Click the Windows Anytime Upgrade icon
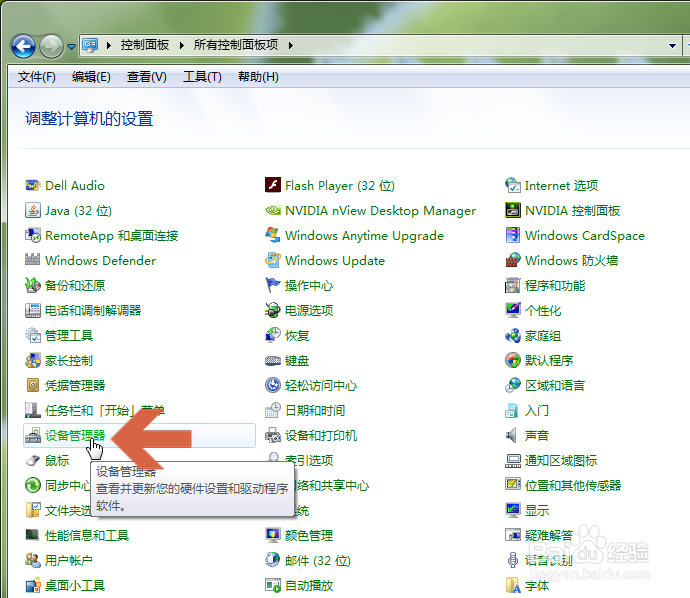The image size is (690, 598). point(273,235)
